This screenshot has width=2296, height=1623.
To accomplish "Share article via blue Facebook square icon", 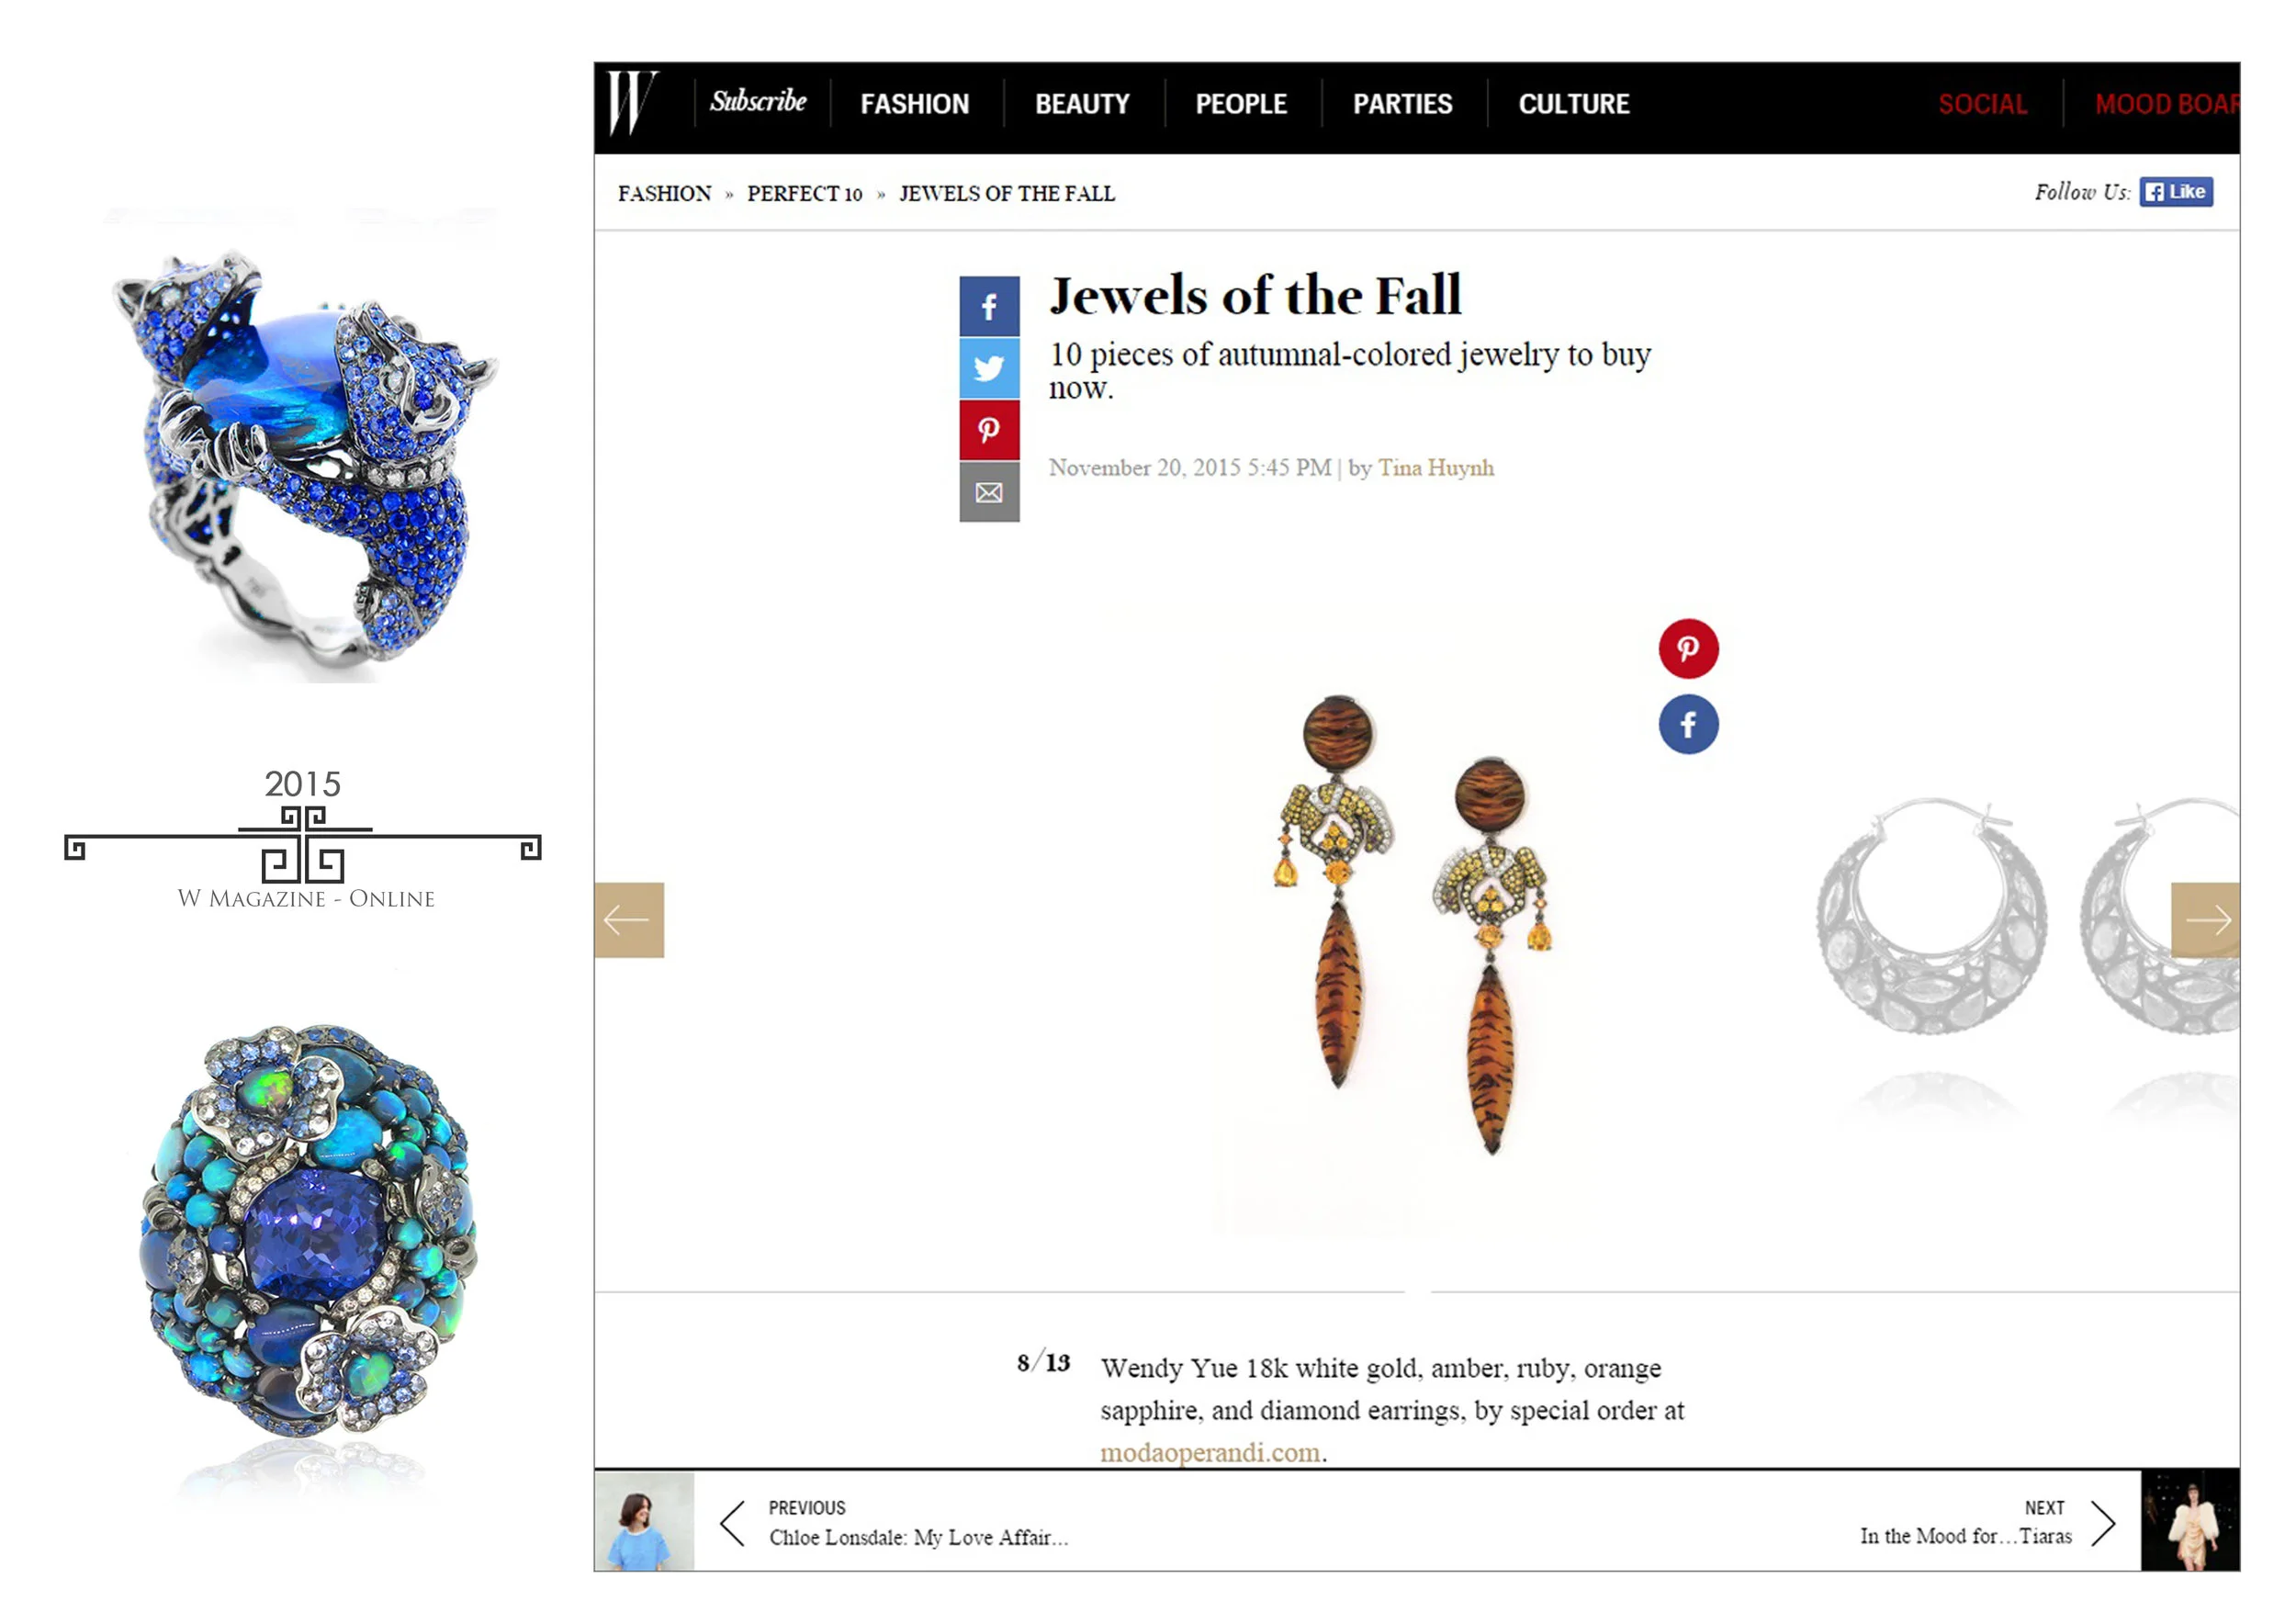I will [989, 307].
